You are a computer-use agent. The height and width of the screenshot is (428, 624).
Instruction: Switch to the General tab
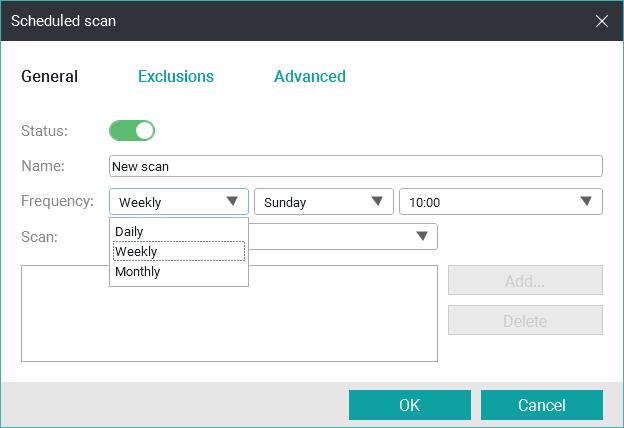tap(49, 76)
